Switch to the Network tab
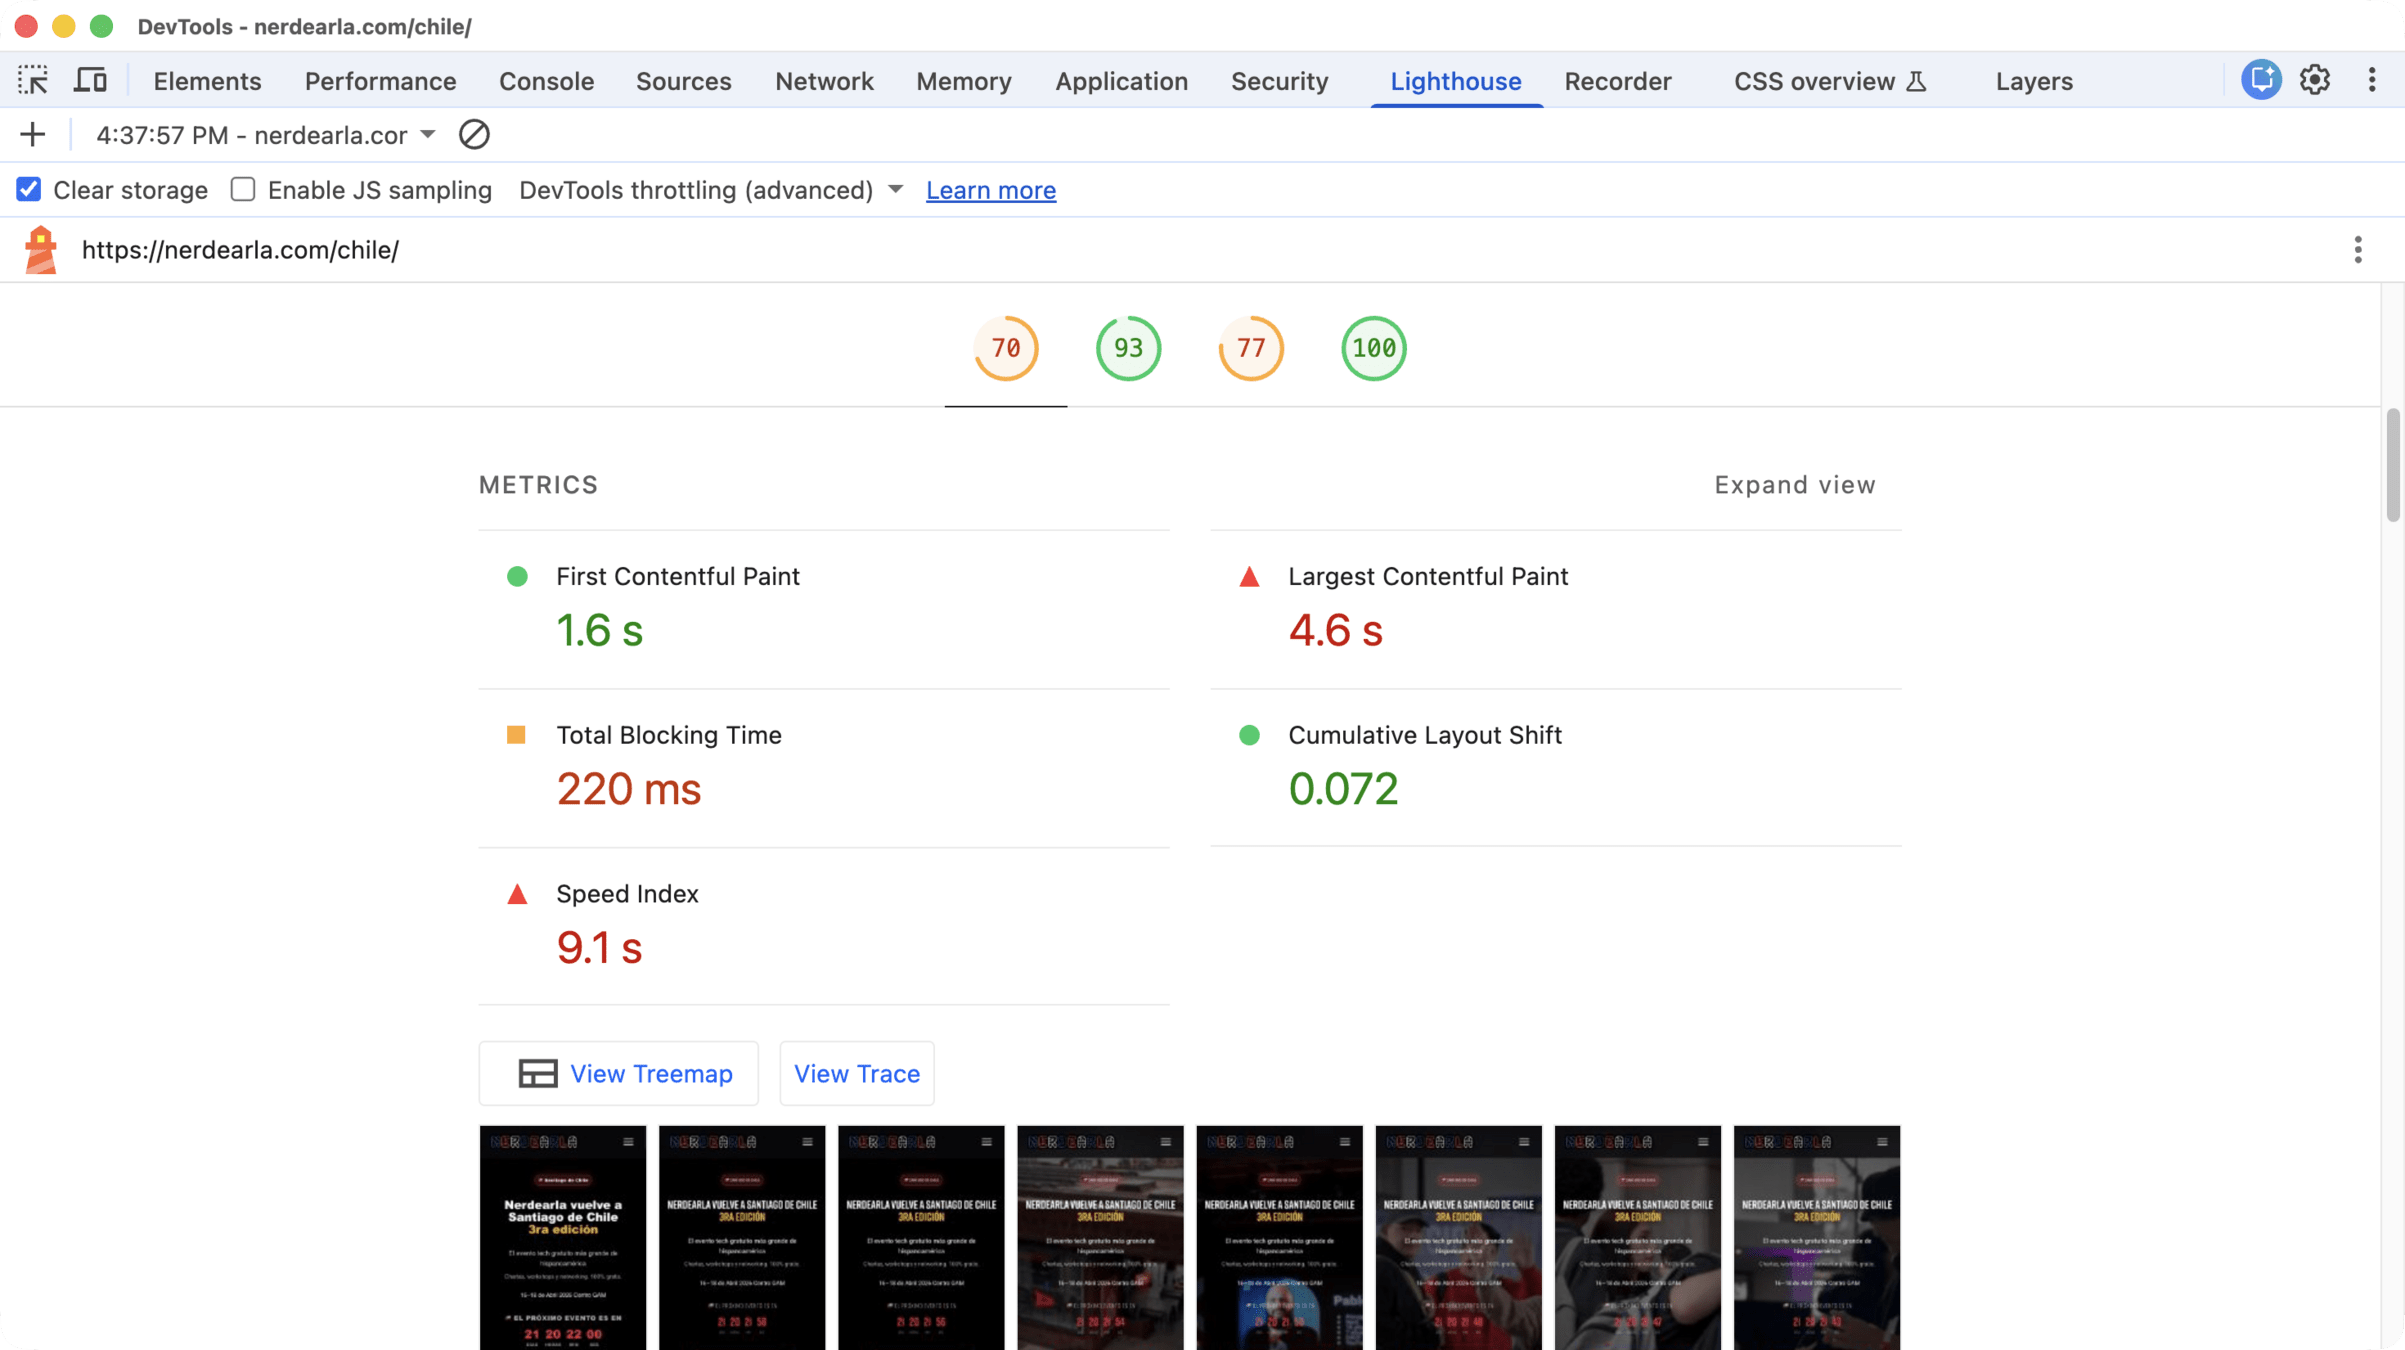The width and height of the screenshot is (2405, 1350). tap(824, 81)
